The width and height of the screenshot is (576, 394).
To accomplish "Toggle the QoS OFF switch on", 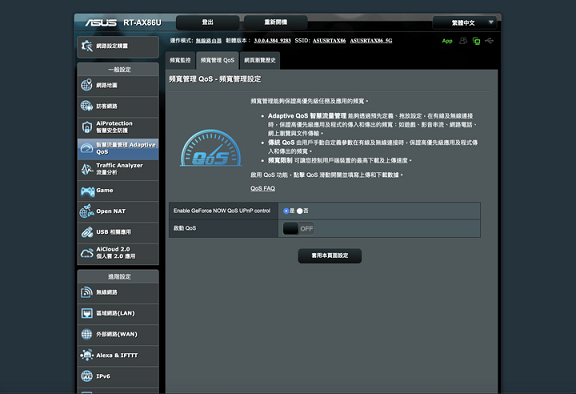I will (x=298, y=228).
